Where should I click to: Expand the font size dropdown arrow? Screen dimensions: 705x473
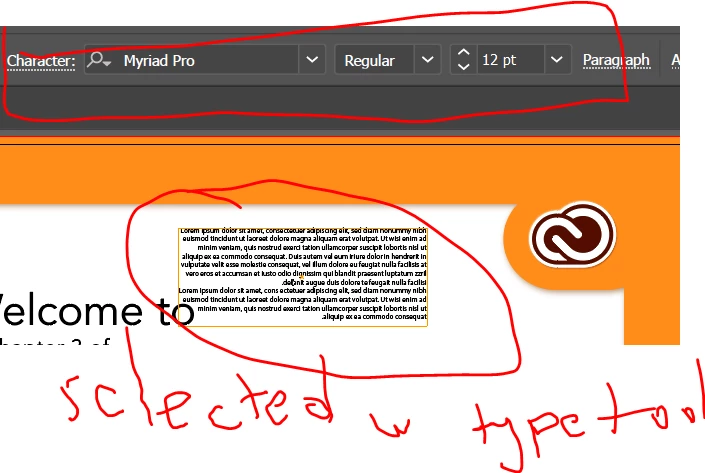557,60
